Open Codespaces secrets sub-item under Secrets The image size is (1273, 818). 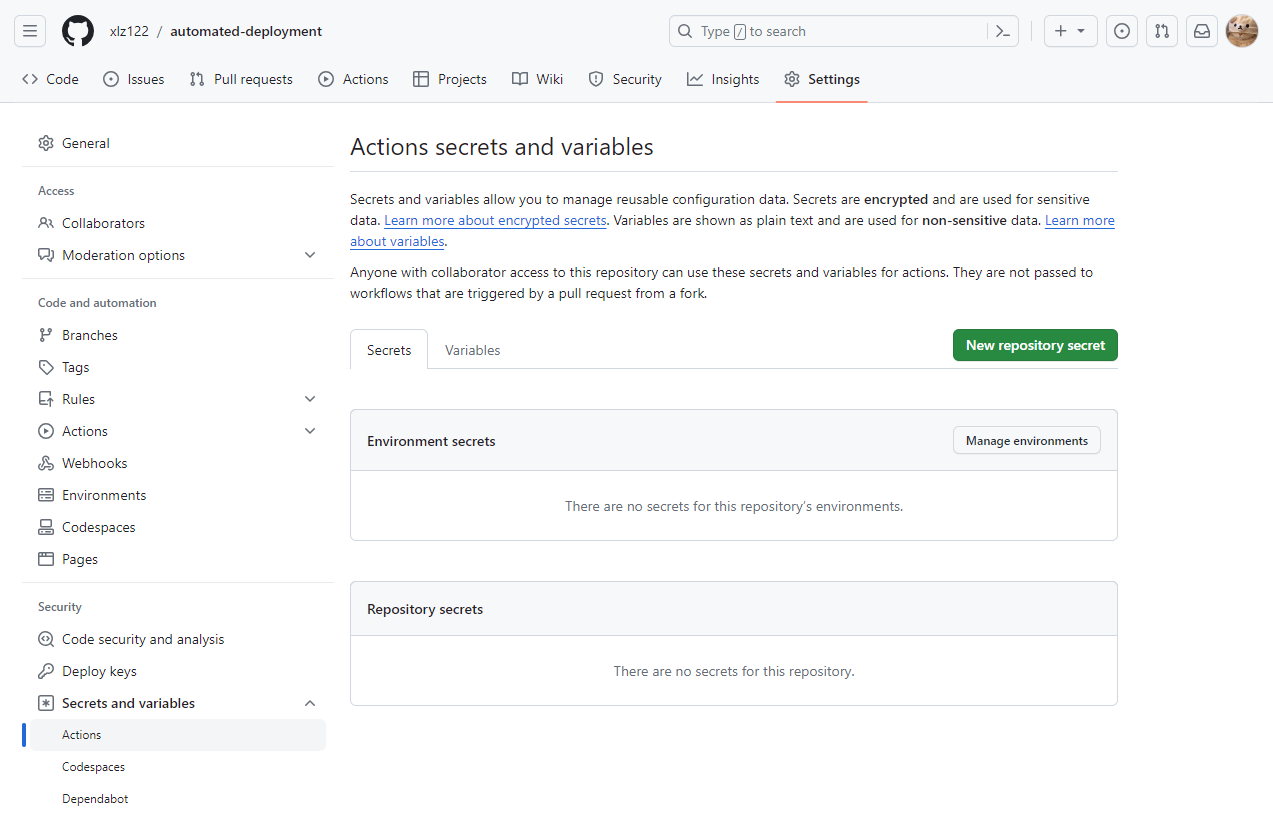tap(178, 767)
